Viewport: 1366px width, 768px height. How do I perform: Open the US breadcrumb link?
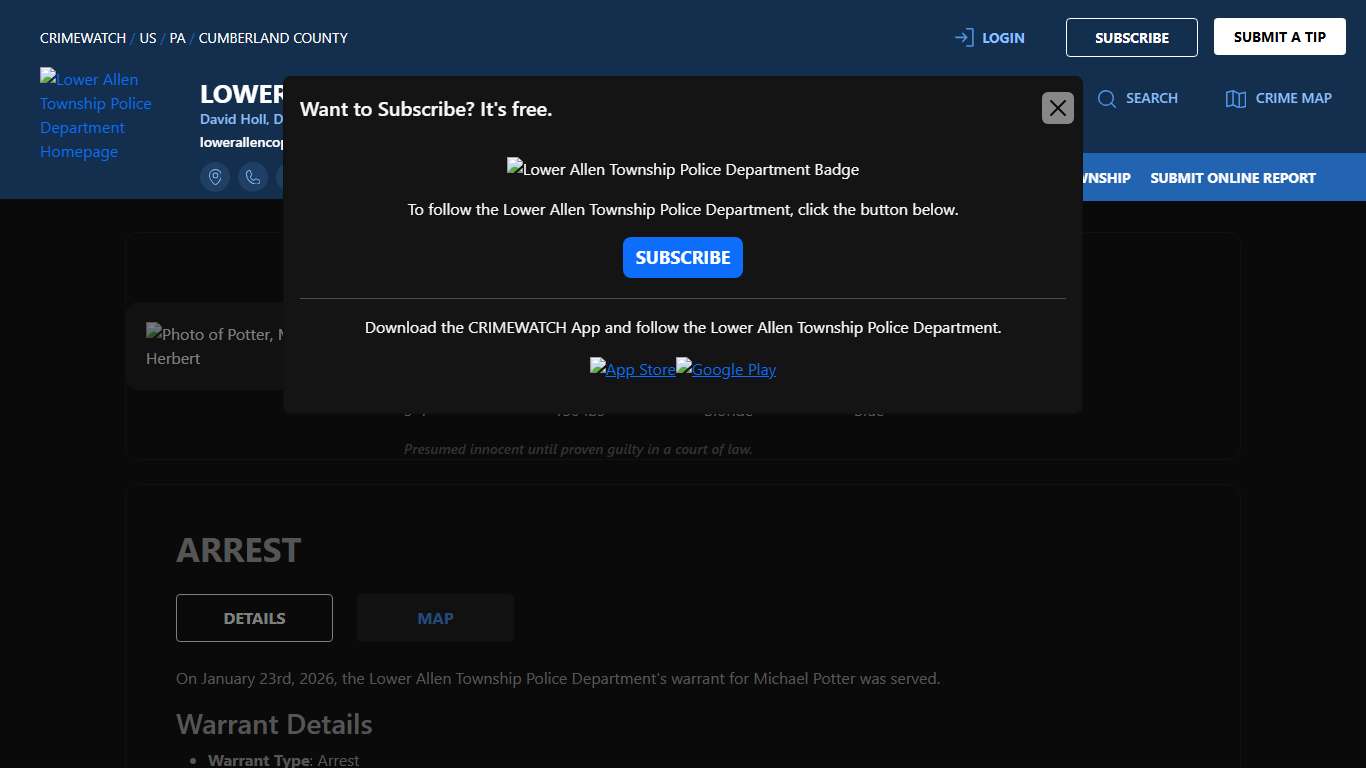[x=148, y=38]
